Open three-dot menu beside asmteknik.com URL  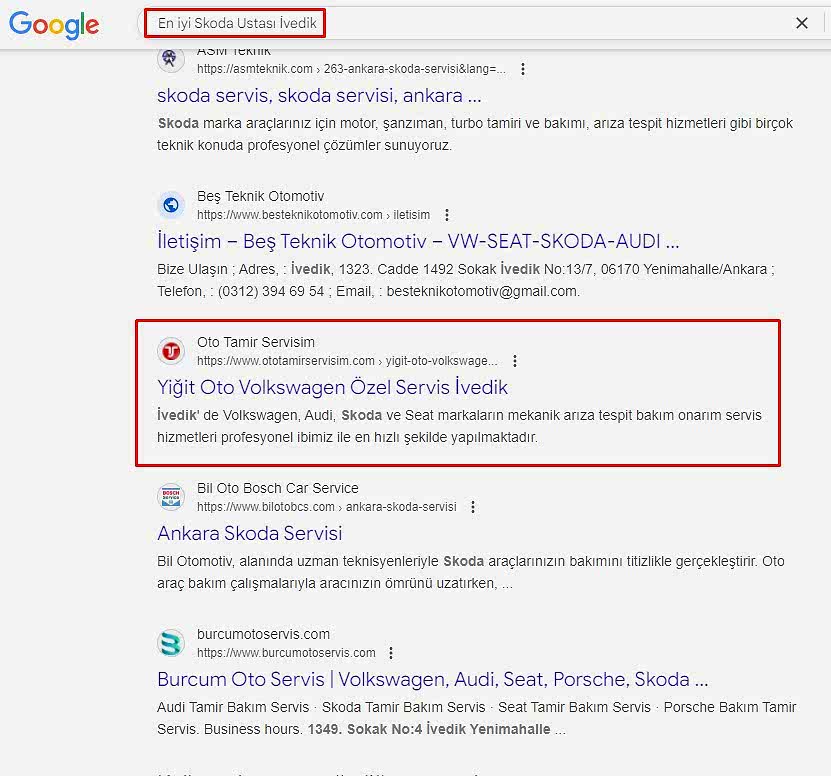click(x=523, y=69)
